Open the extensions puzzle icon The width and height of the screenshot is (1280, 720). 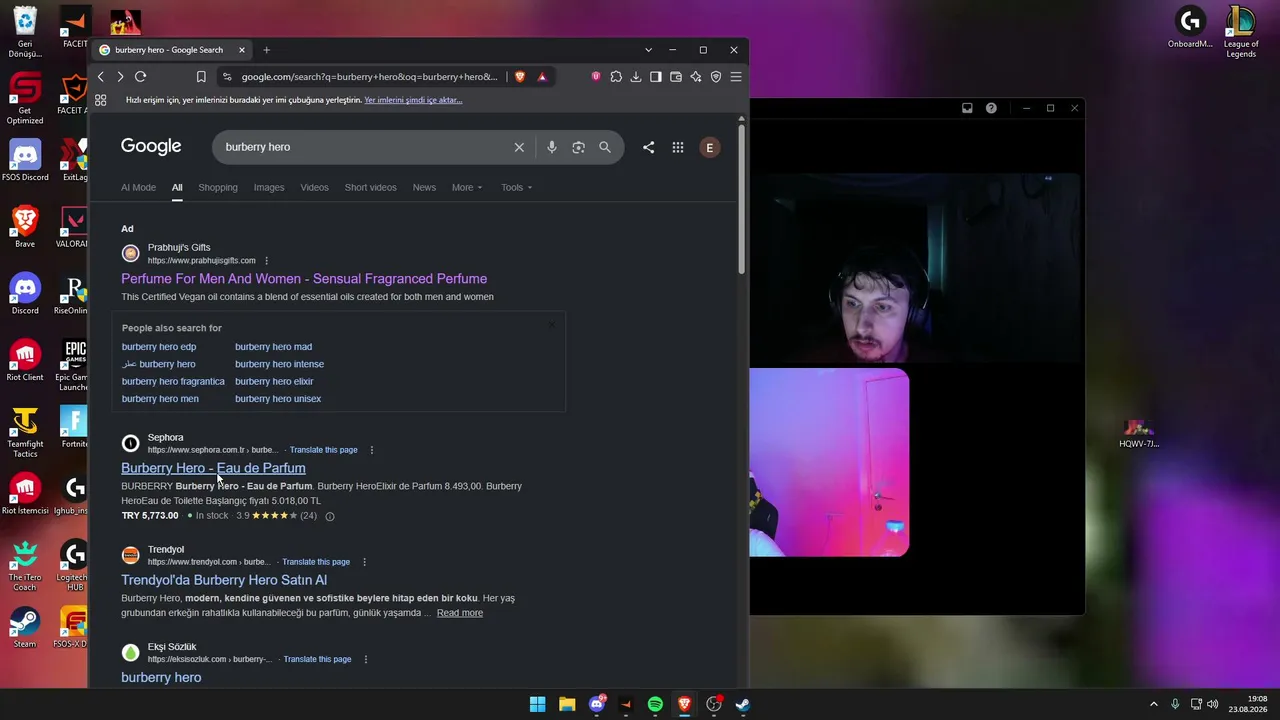[x=616, y=77]
